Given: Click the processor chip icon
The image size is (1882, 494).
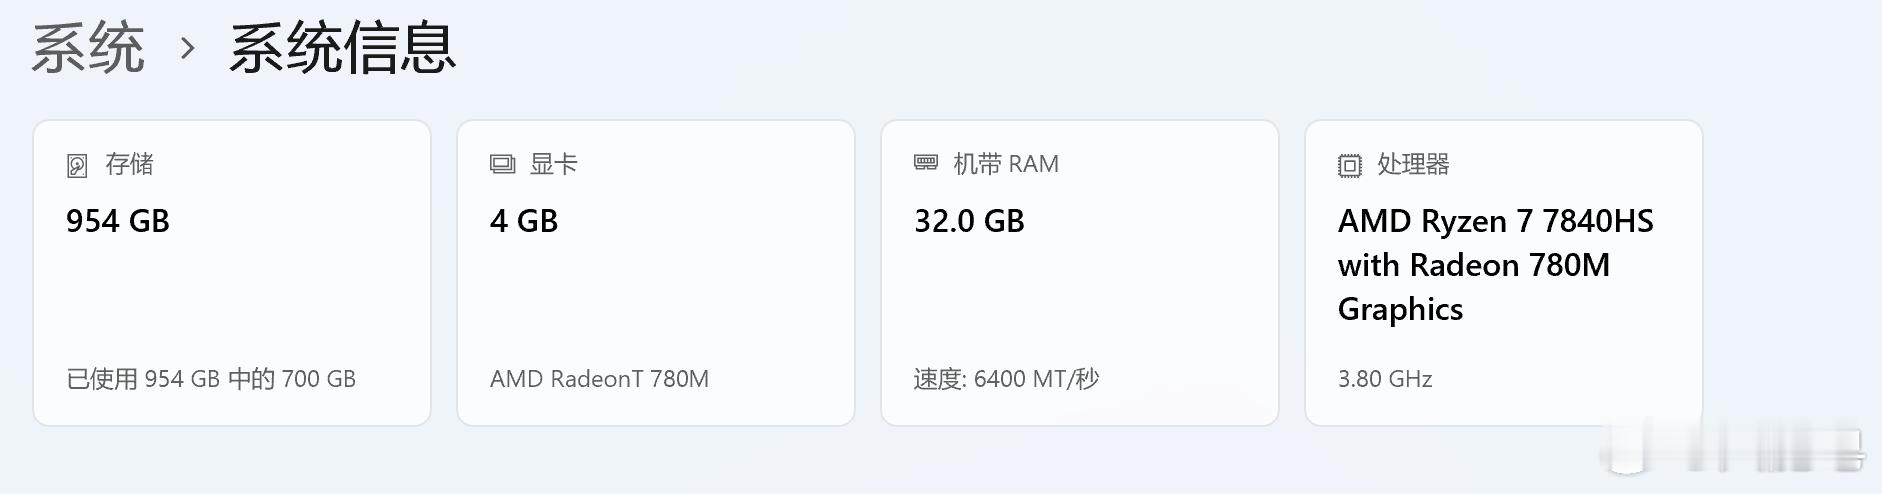Looking at the screenshot, I should (1350, 166).
